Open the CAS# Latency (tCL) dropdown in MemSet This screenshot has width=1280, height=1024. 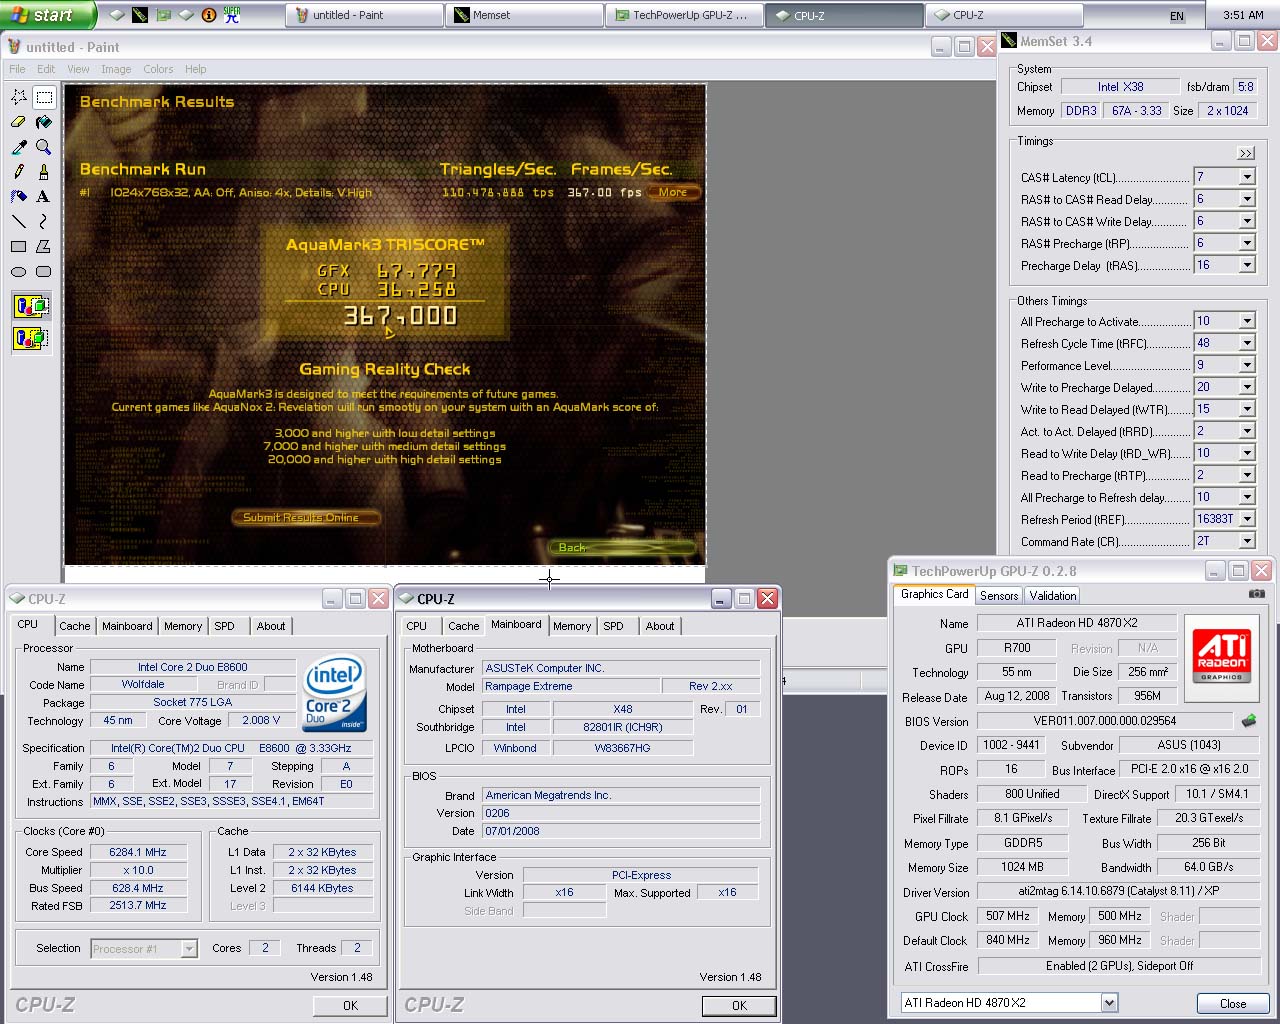(1247, 177)
